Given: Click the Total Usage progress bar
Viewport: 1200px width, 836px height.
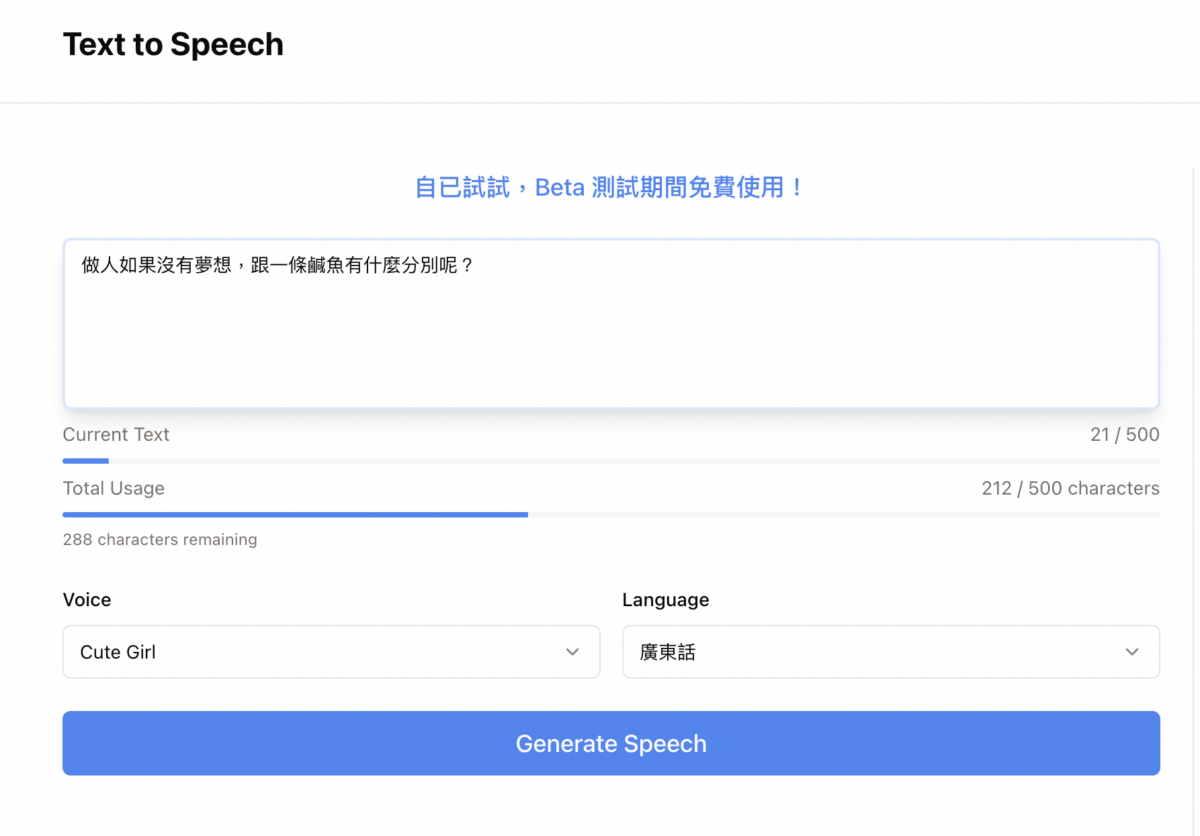Looking at the screenshot, I should tap(611, 515).
